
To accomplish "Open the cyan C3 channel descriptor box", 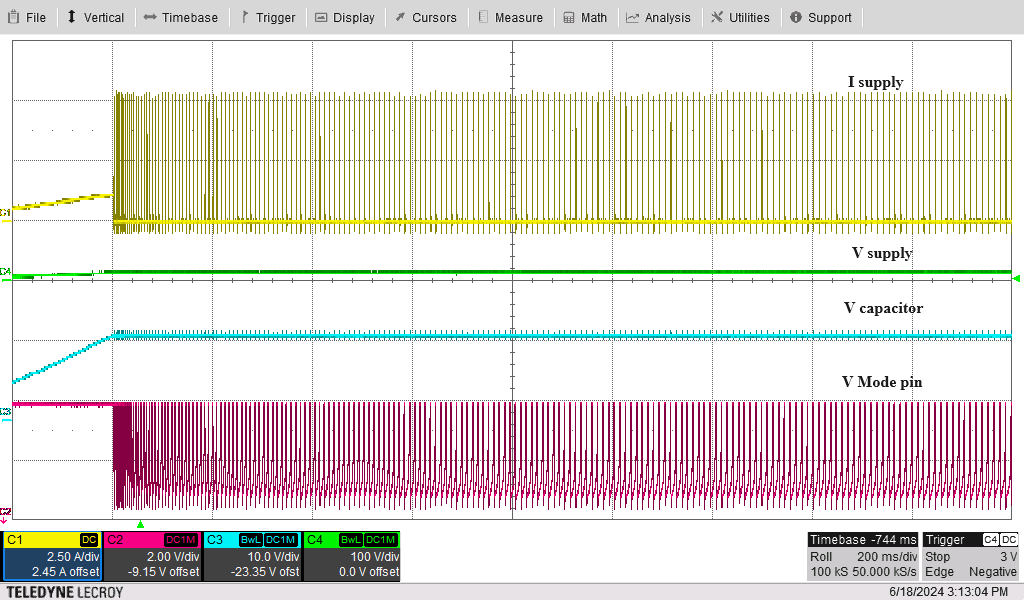I will point(252,556).
